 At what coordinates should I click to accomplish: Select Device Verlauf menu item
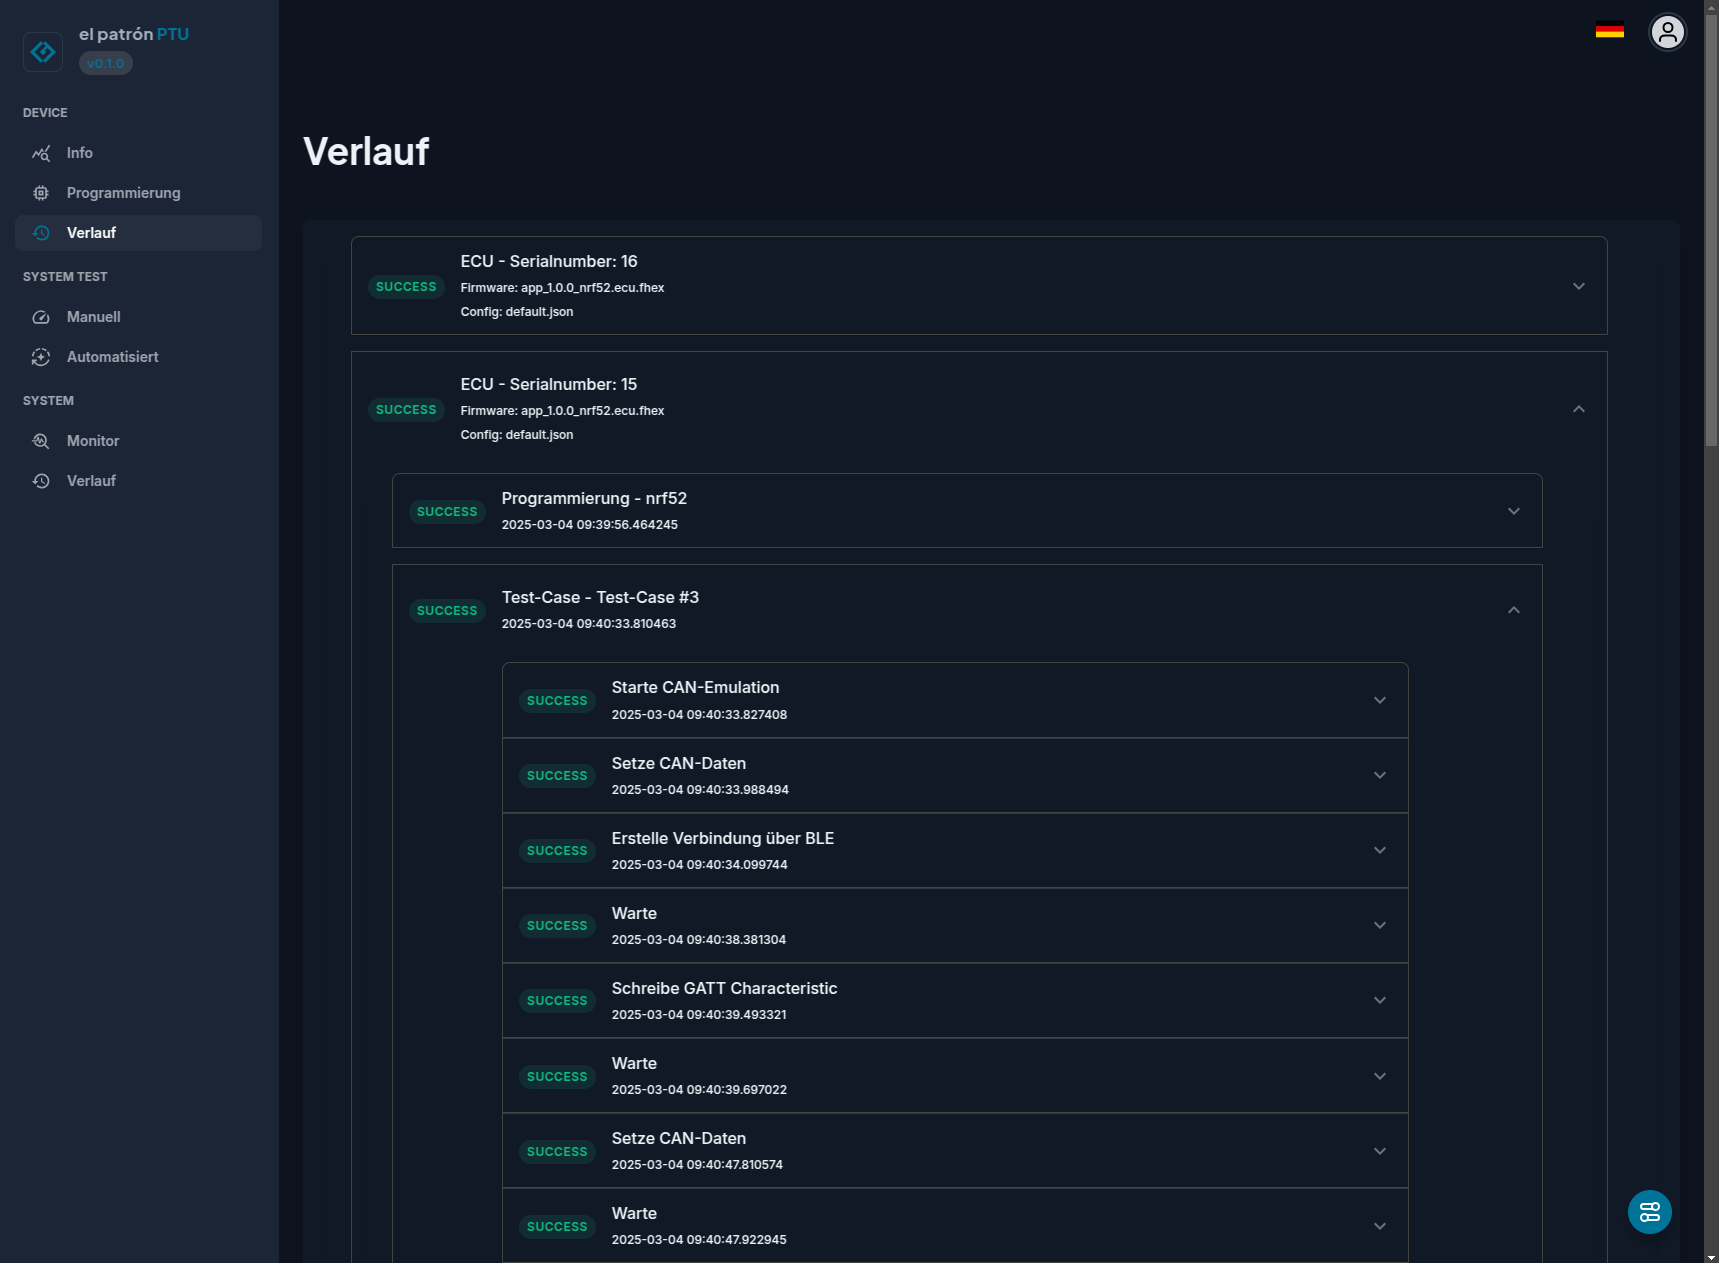[x=138, y=233]
